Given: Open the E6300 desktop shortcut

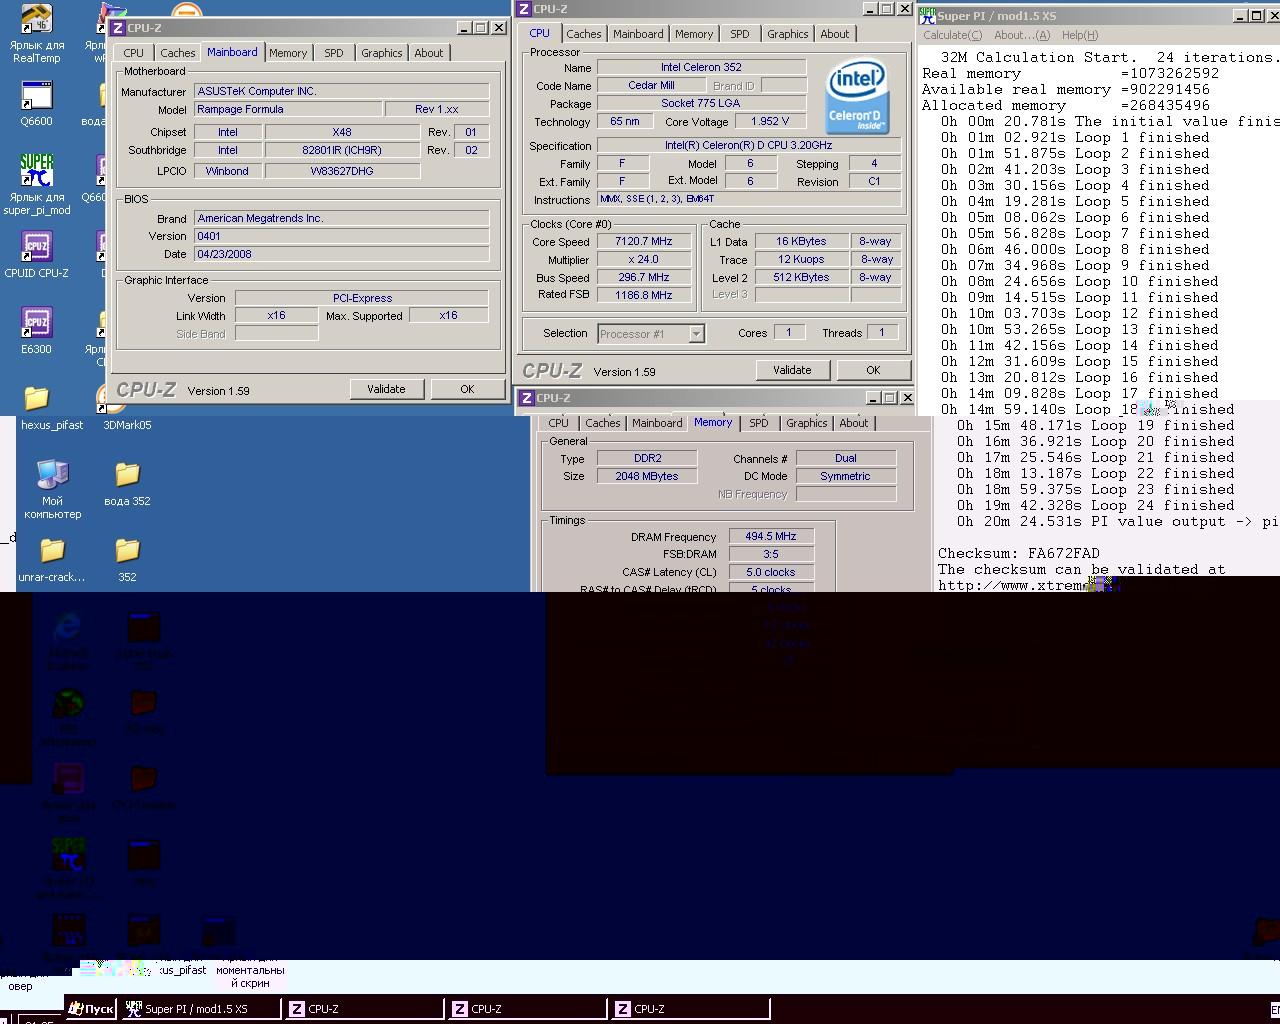Looking at the screenshot, I should pyautogui.click(x=37, y=331).
